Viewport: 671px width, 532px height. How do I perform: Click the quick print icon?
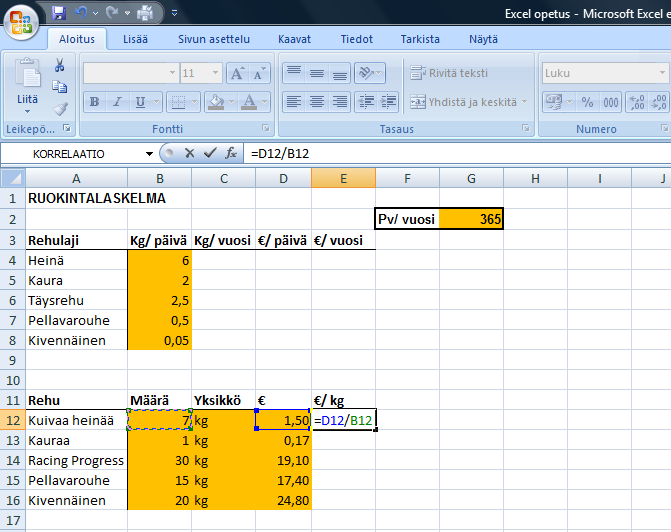(x=145, y=13)
